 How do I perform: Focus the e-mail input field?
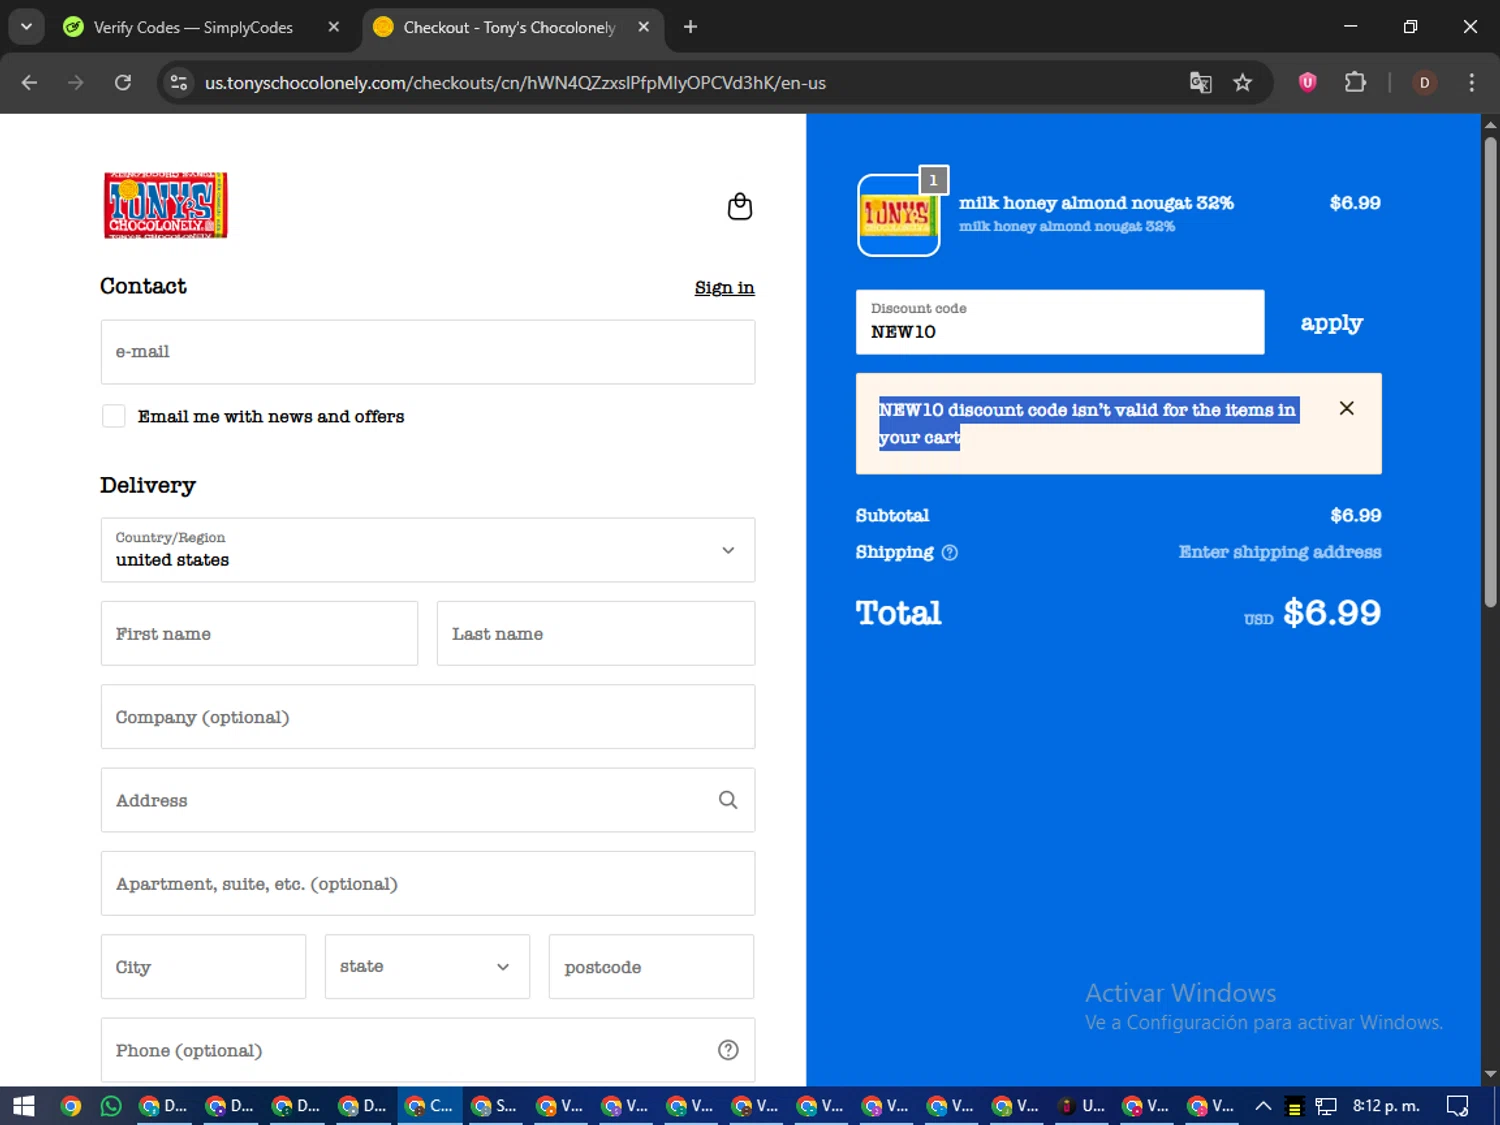[x=428, y=352]
